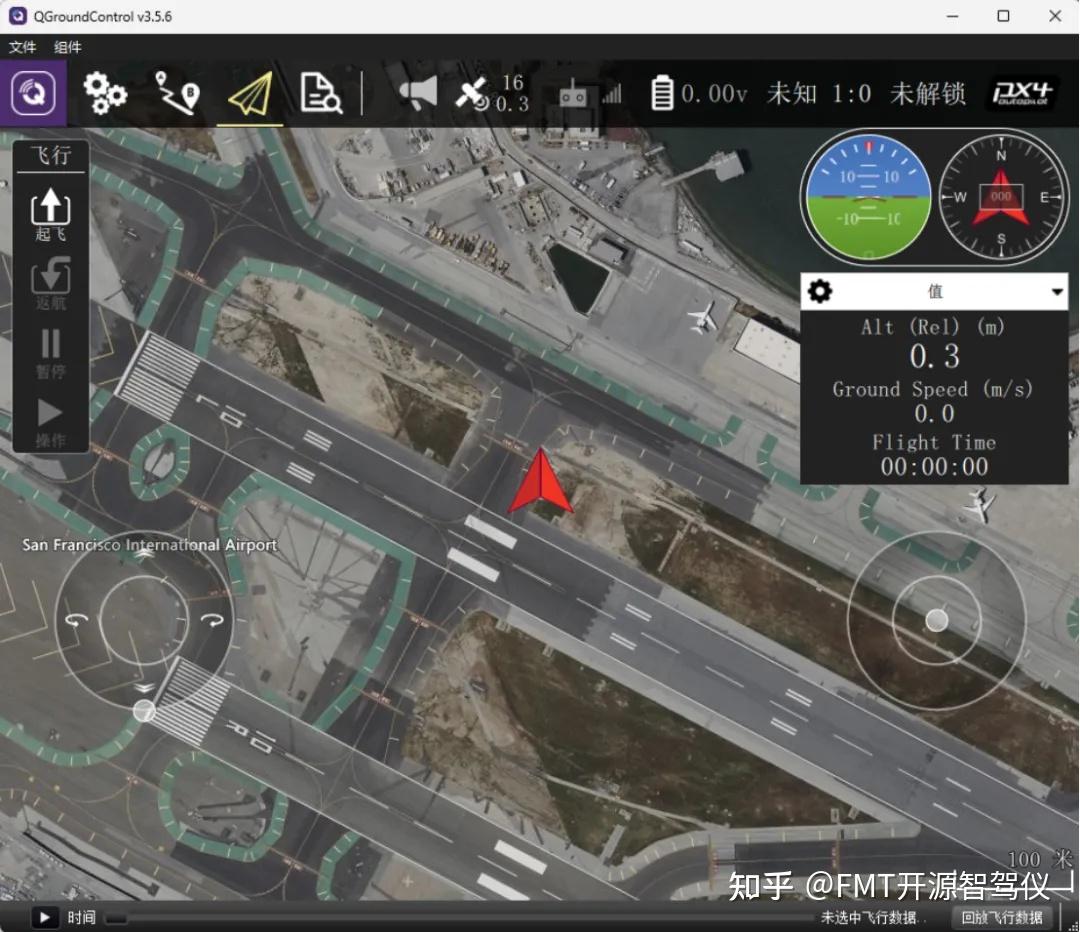Viewport: 1080px width, 932px height.
Task: Click the purple QGroundControl logo icon
Action: tap(32, 93)
